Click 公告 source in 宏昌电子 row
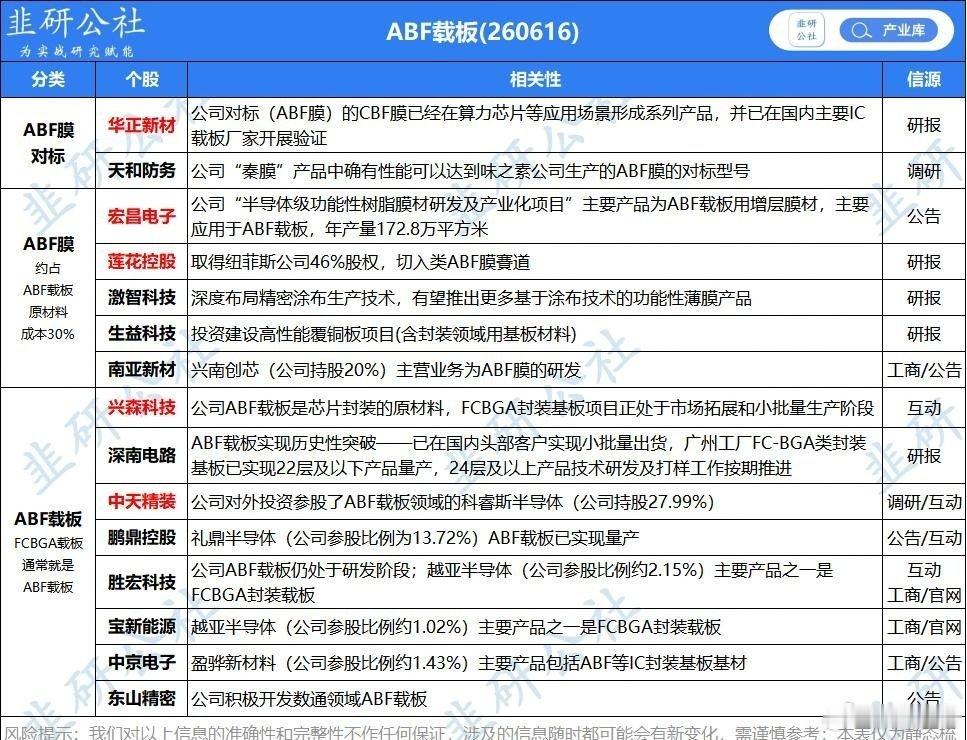The image size is (967, 740). click(924, 216)
